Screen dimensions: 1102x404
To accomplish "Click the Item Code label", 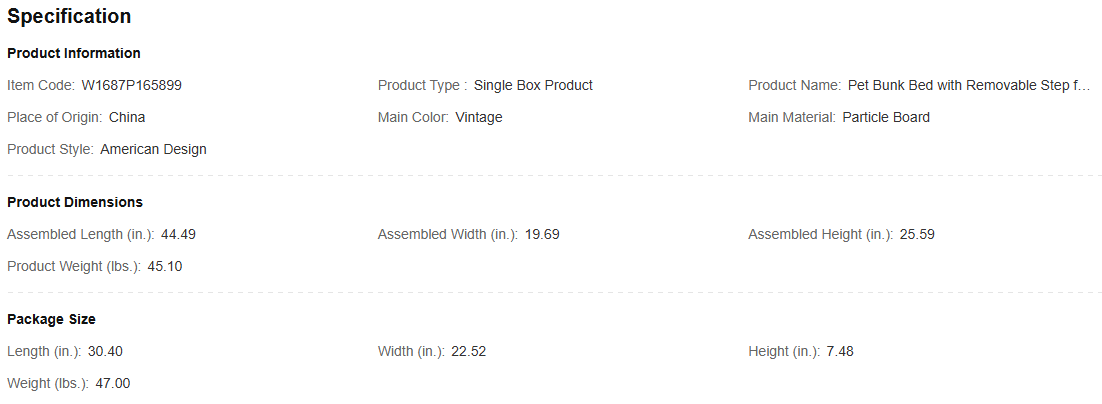I will [x=41, y=86].
